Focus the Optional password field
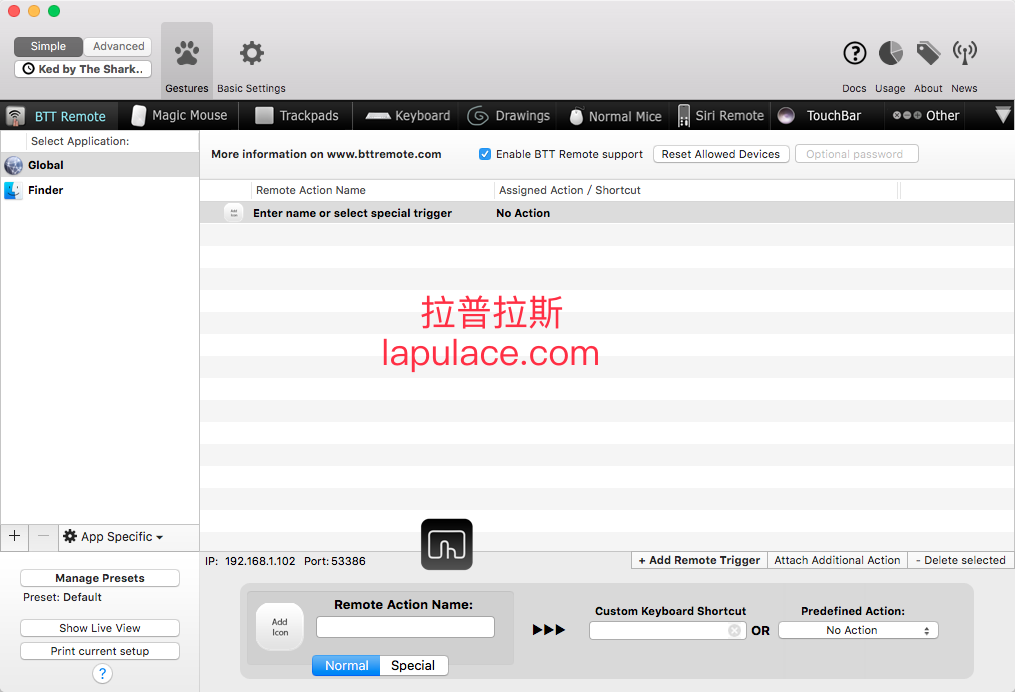Screen dimensions: 1015x692 click(856, 154)
